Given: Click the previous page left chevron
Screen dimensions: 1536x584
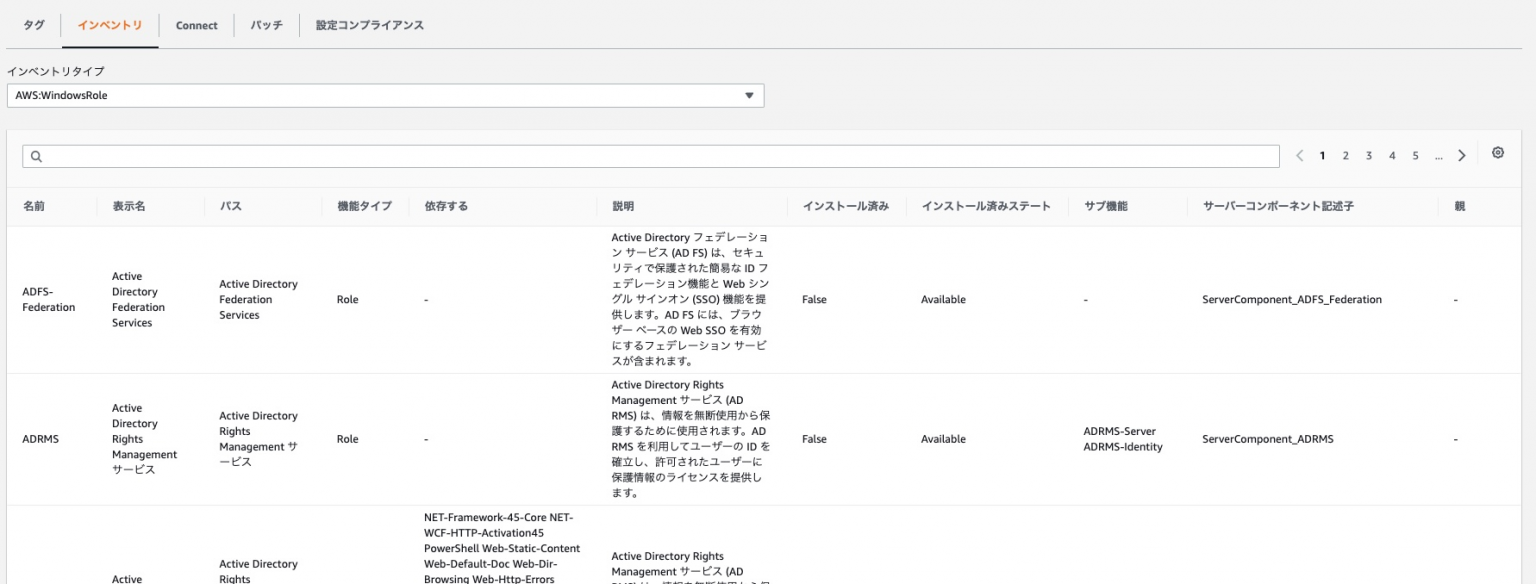Looking at the screenshot, I should tap(1299, 156).
